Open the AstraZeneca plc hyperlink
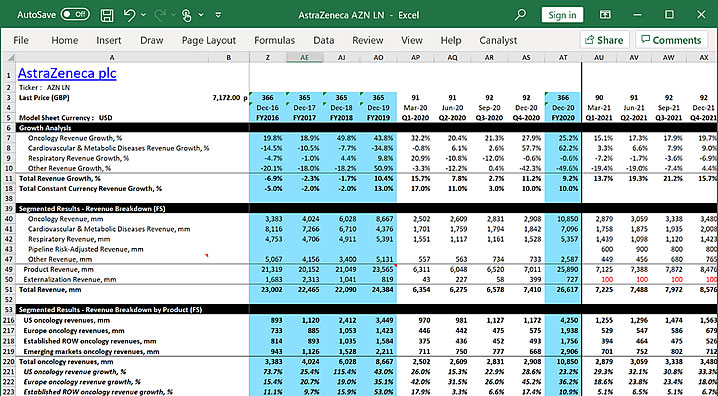This screenshot has width=718, height=396. [x=67, y=73]
